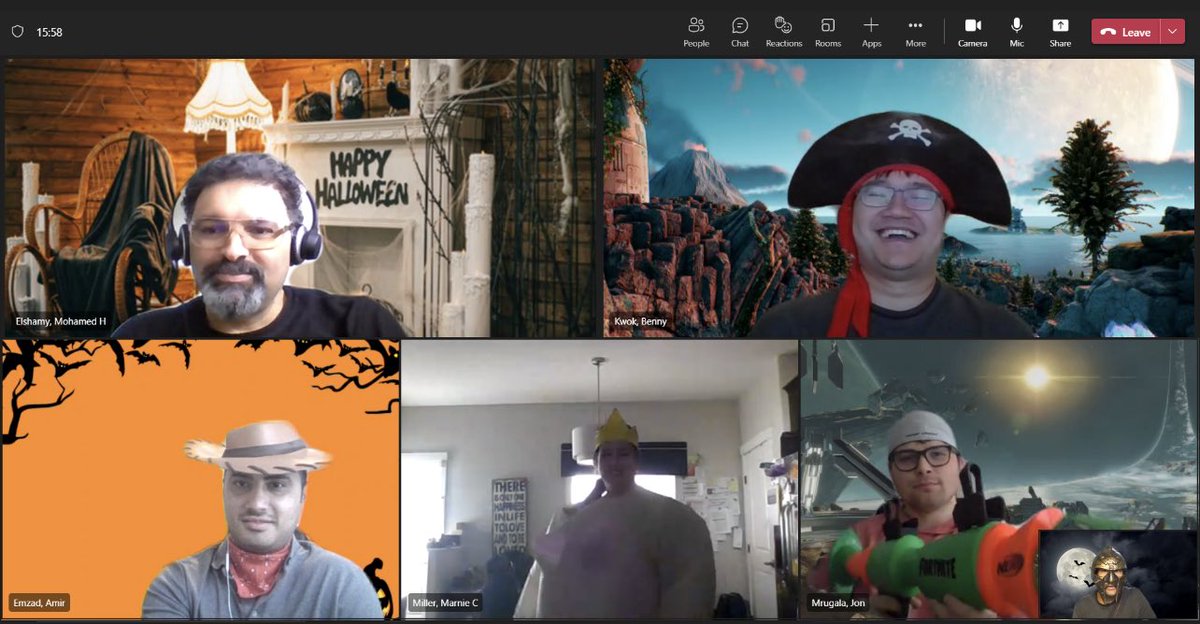Open the meeting Chat

pos(740,32)
